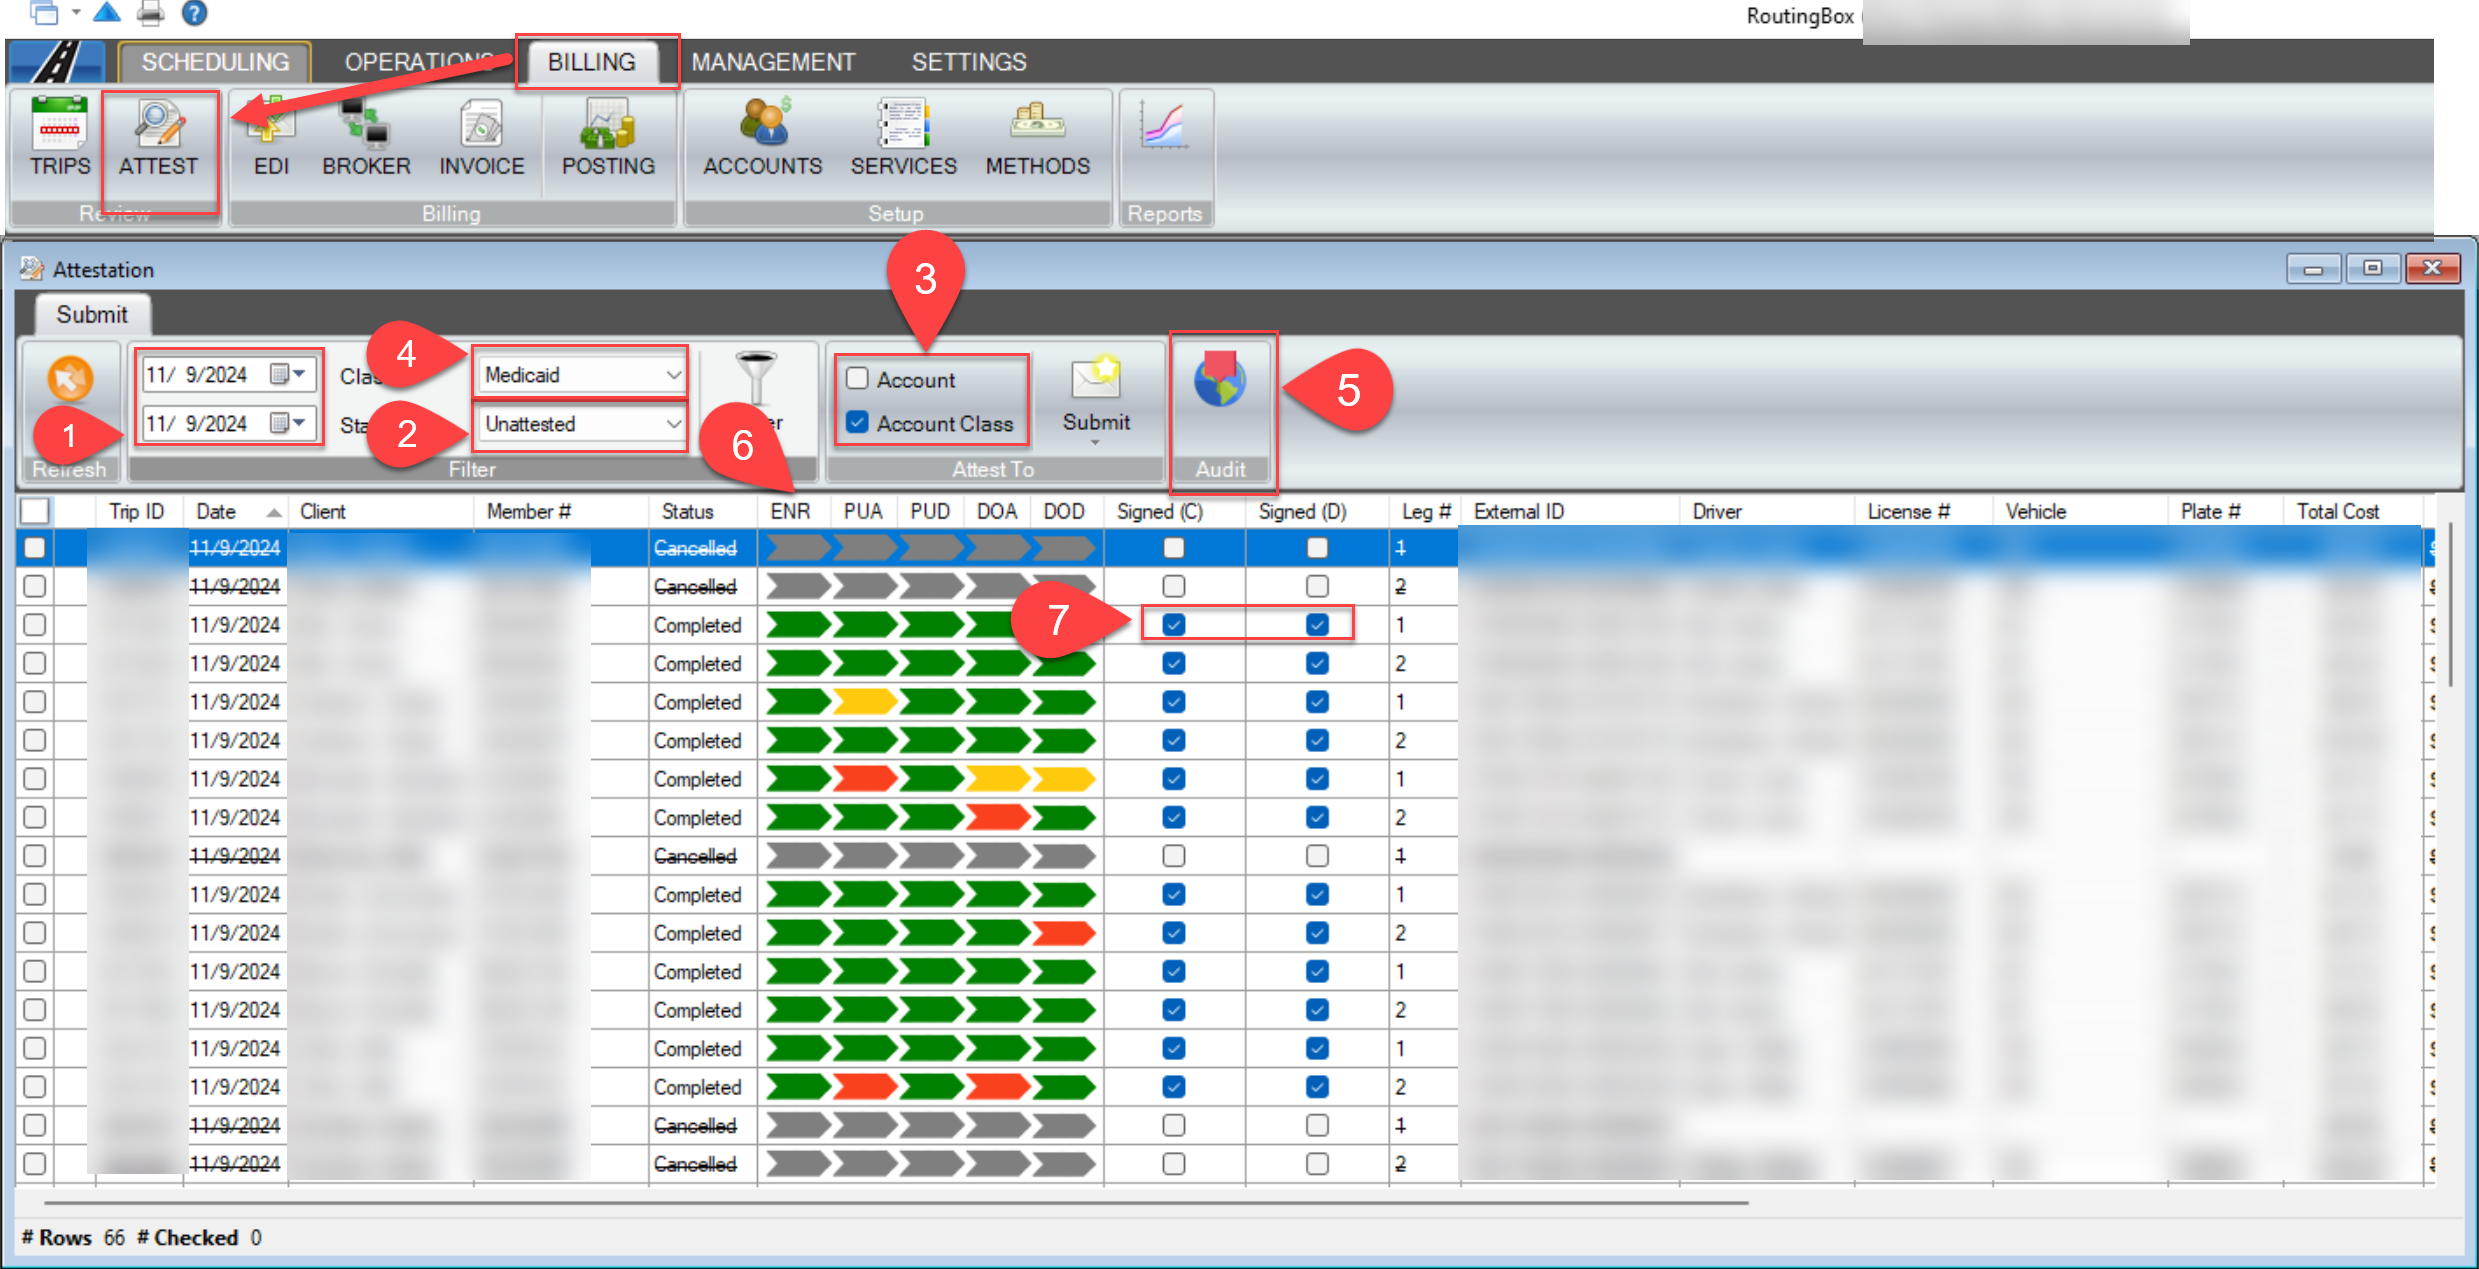The width and height of the screenshot is (2479, 1269).
Task: Enable the Account checkbox
Action: (x=857, y=379)
